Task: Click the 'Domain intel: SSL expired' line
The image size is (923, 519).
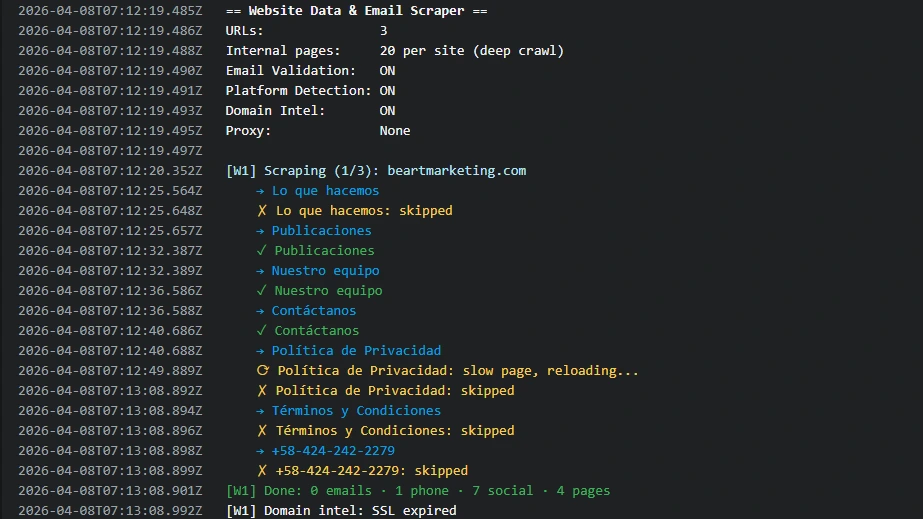Action: [x=341, y=511]
